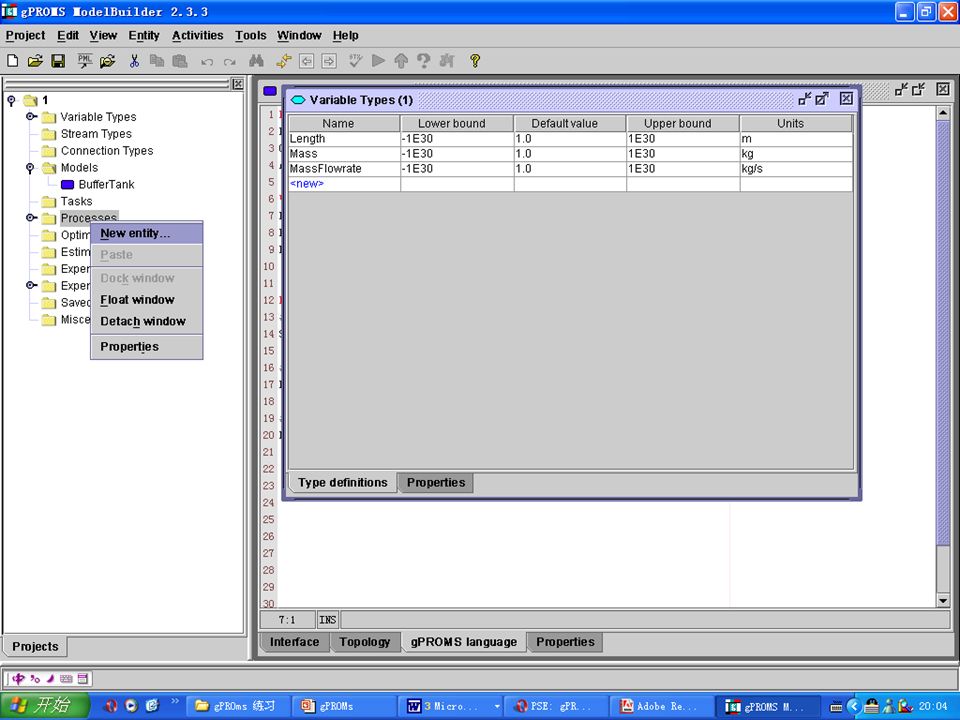The image size is (960, 720).
Task: Open the Activities menu
Action: click(197, 36)
